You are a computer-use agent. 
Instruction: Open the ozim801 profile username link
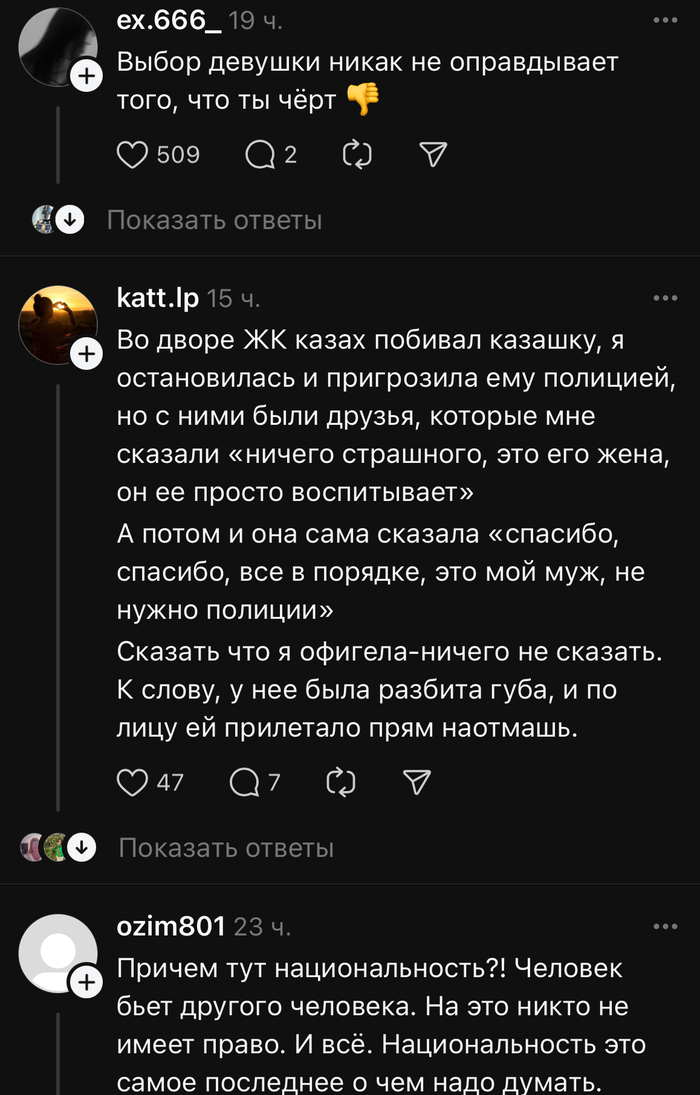click(171, 927)
